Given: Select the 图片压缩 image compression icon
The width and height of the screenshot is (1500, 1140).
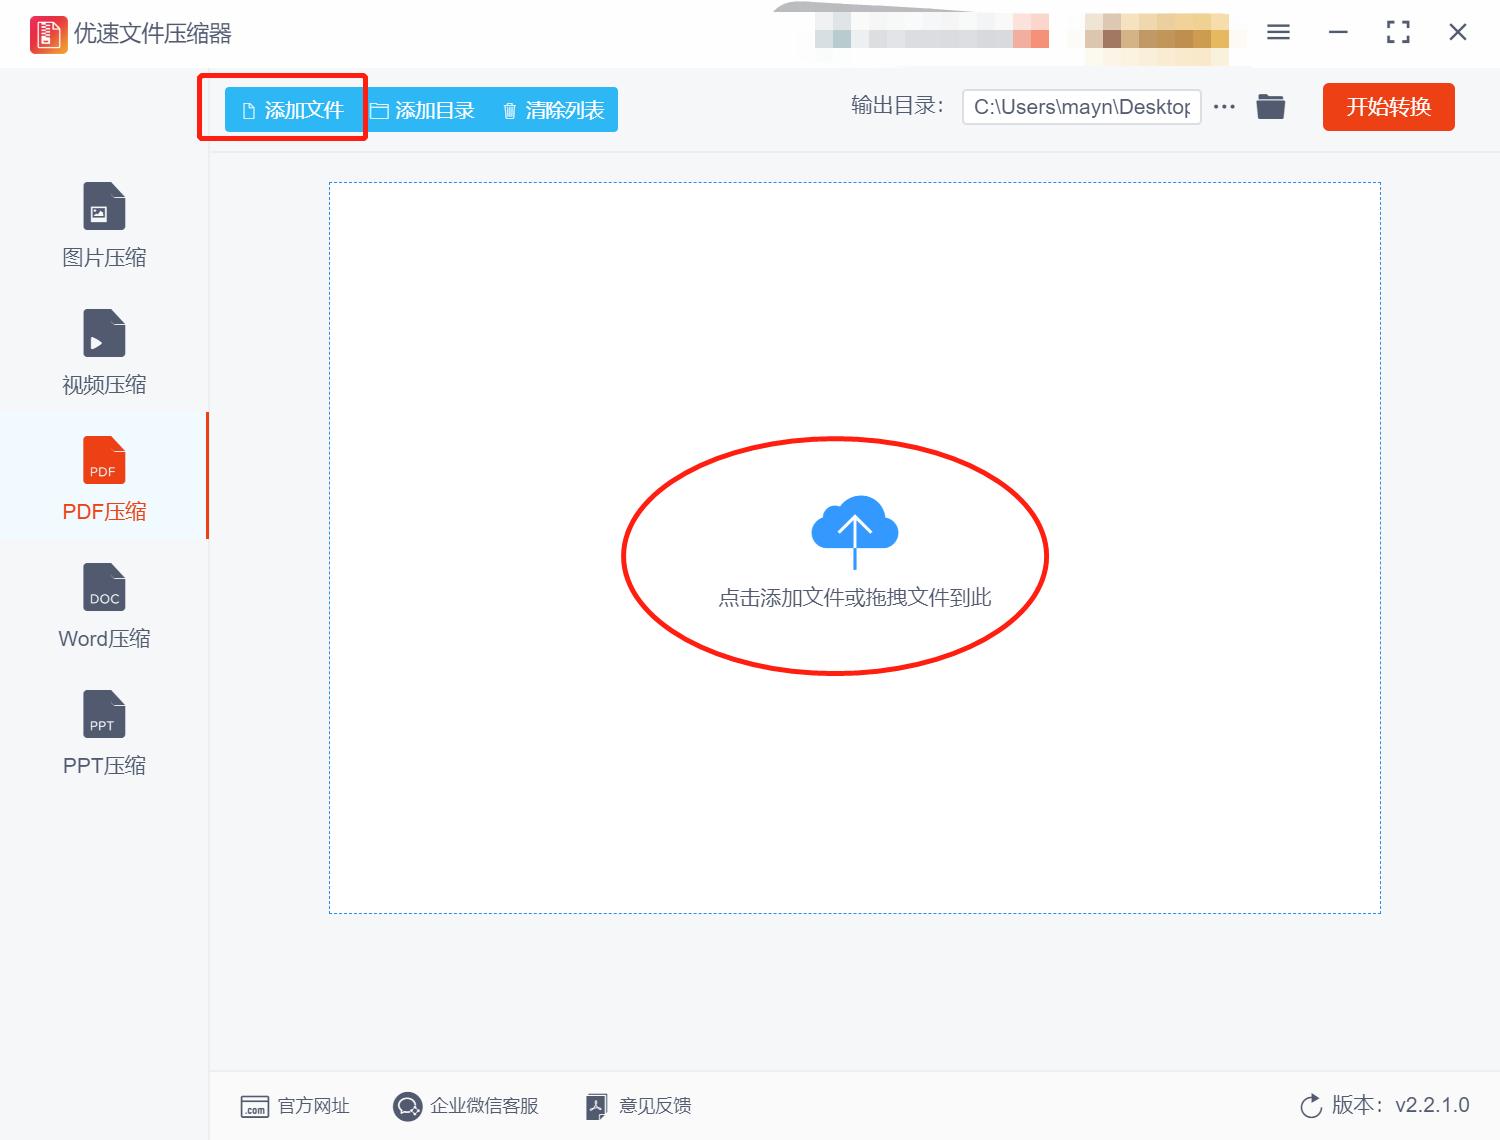Looking at the screenshot, I should click(x=103, y=206).
